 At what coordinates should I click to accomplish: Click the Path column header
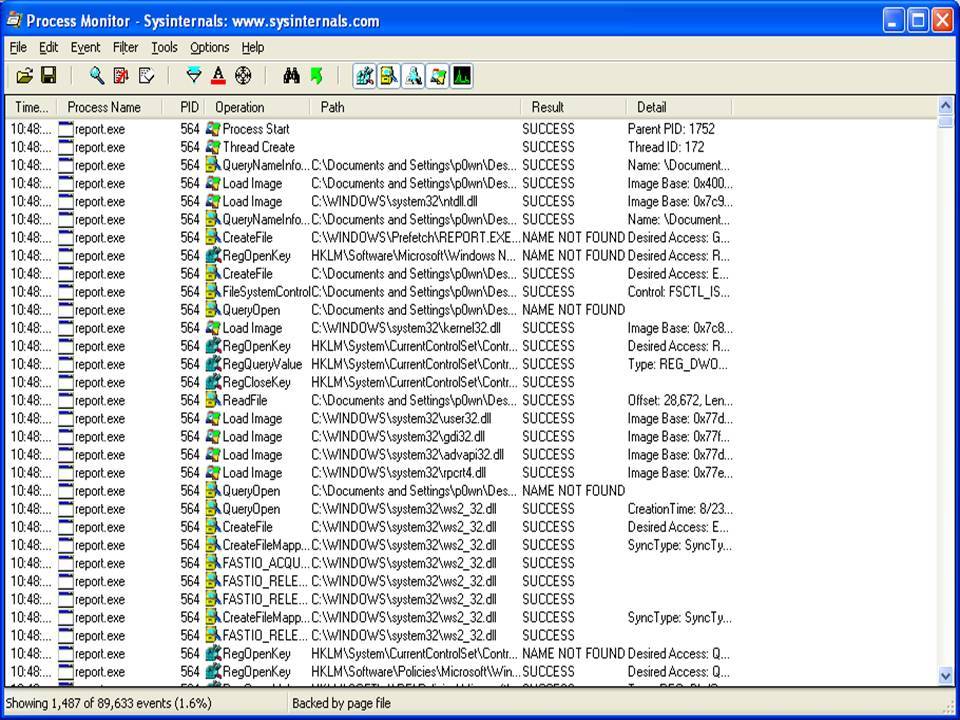[x=416, y=107]
